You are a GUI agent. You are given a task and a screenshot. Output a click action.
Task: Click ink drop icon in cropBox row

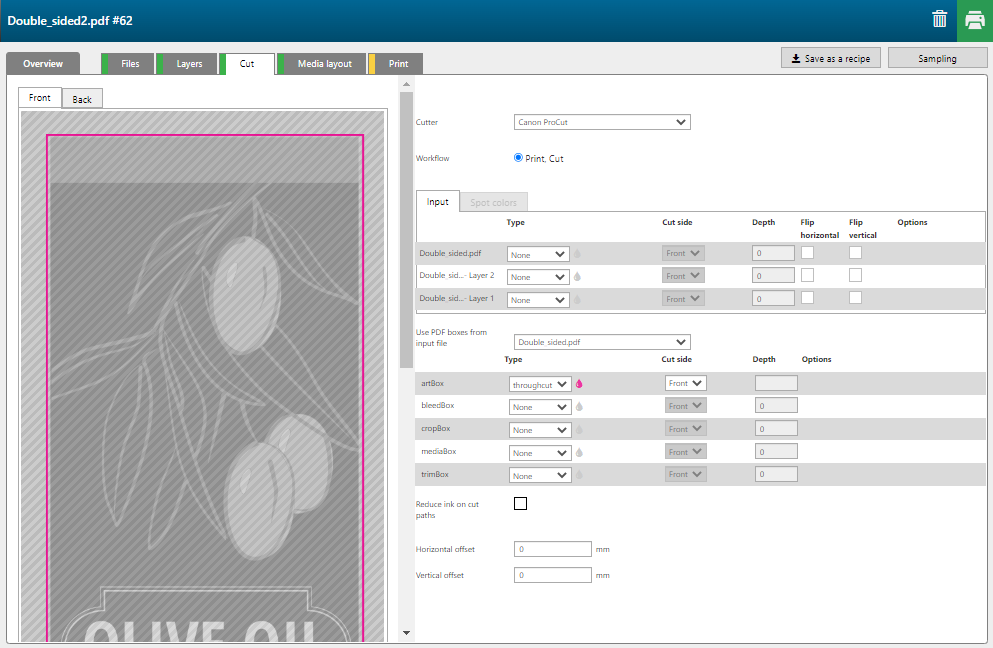pos(579,430)
